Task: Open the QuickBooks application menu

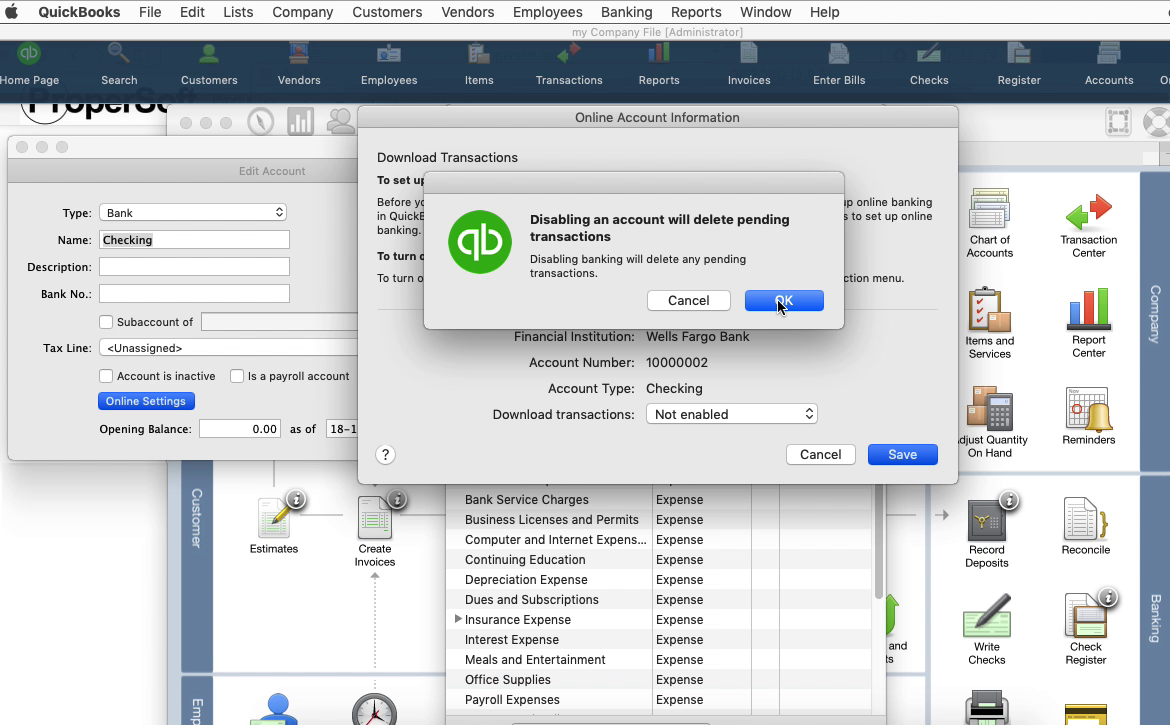Action: [x=79, y=12]
